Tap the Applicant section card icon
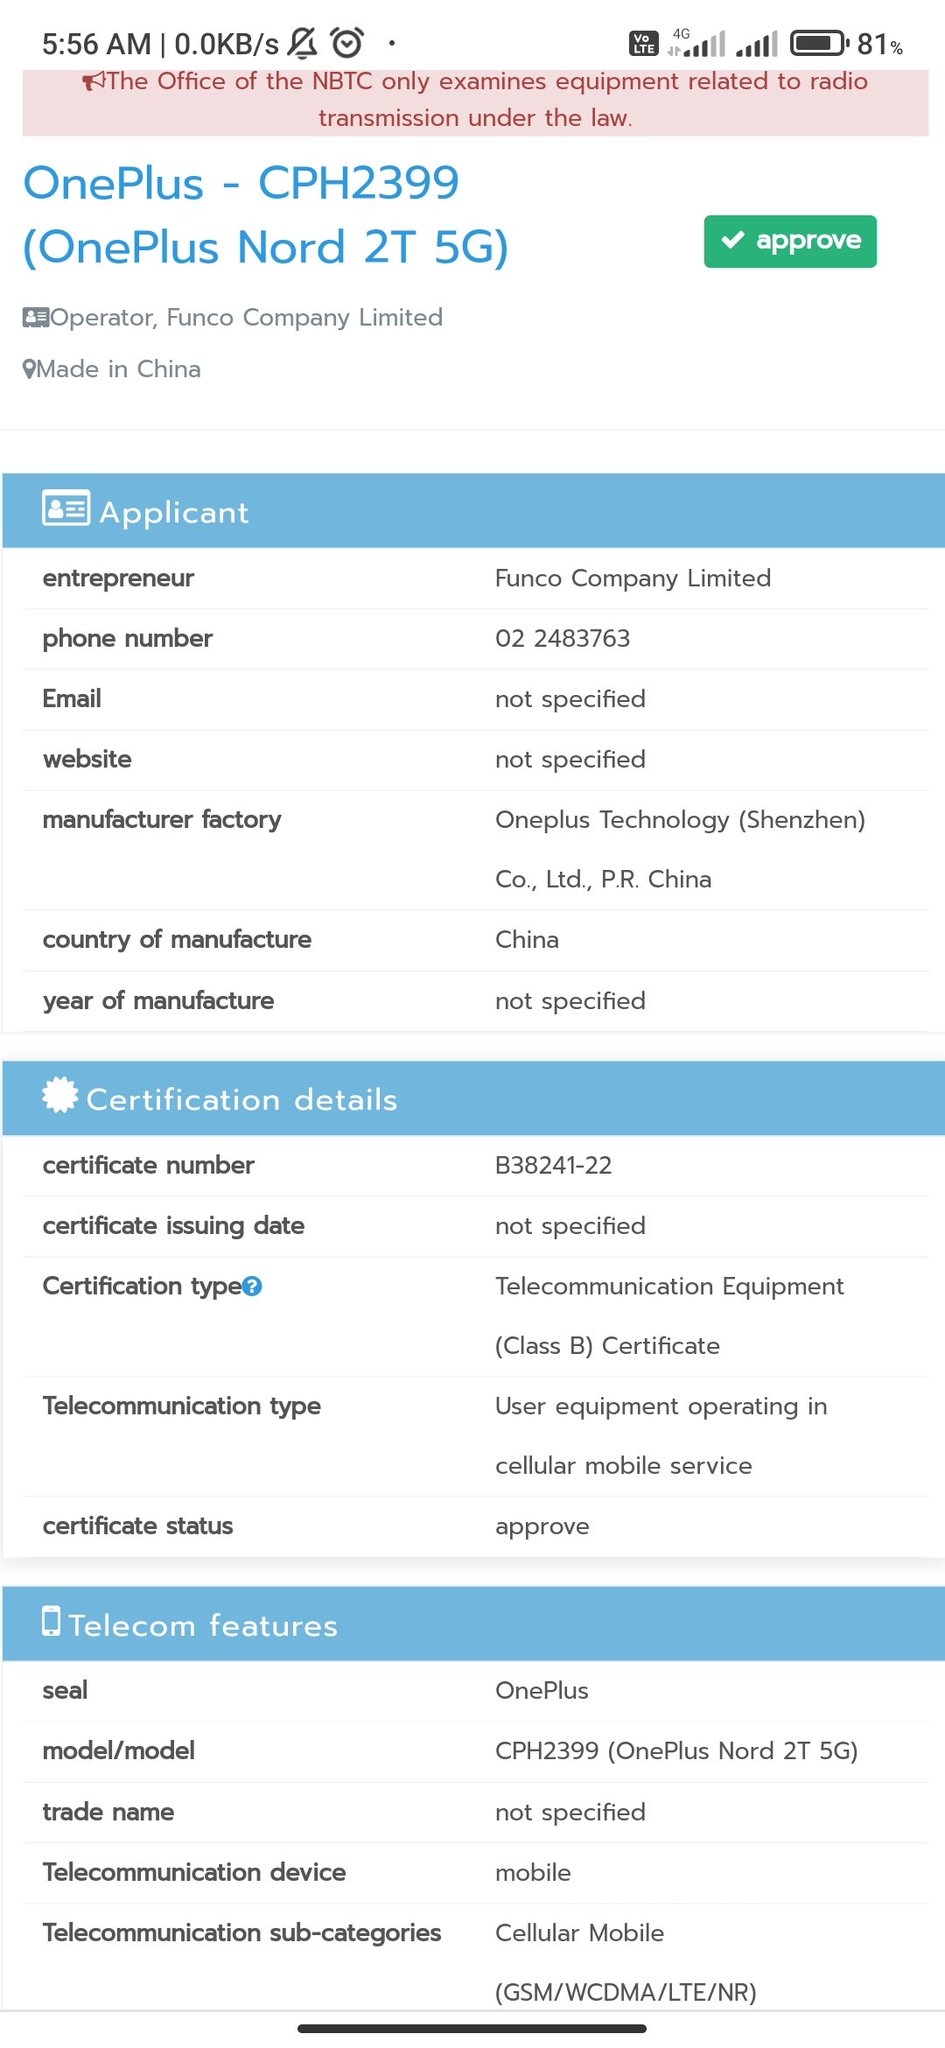Viewport: 945px width, 2048px height. [66, 509]
